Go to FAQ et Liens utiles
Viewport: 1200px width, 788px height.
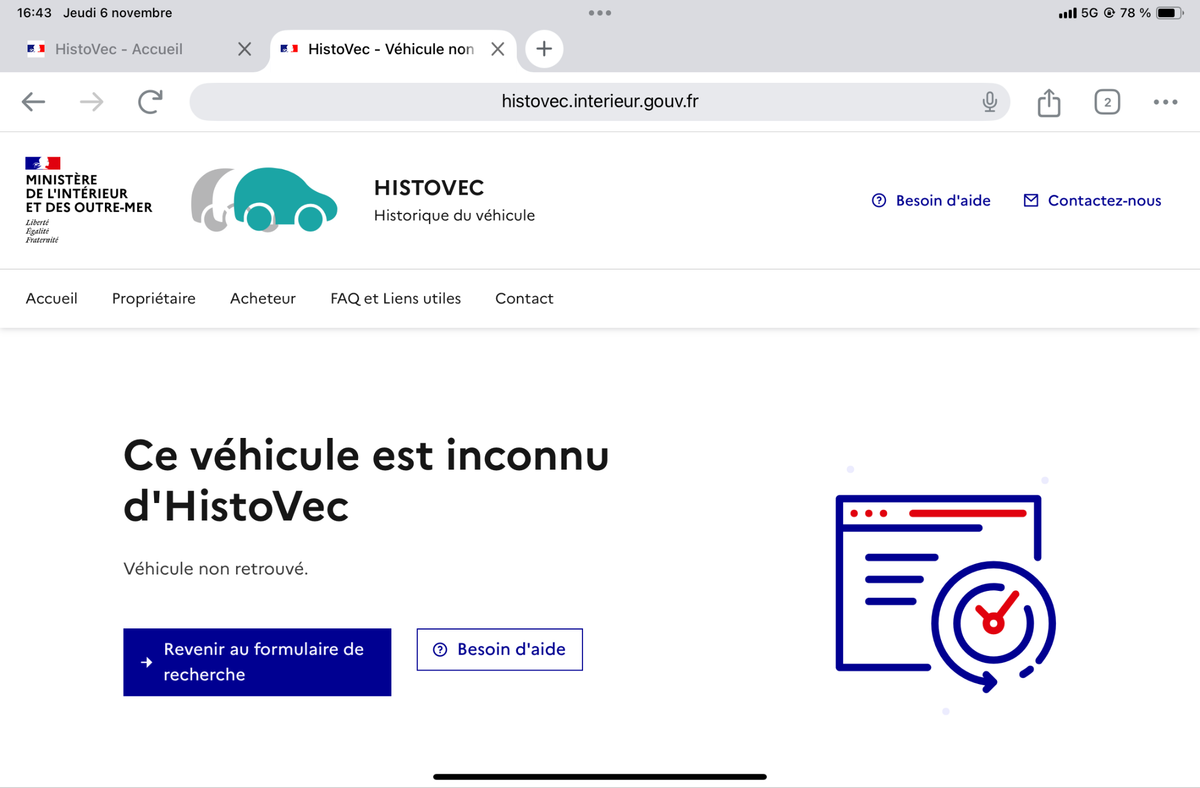(396, 298)
